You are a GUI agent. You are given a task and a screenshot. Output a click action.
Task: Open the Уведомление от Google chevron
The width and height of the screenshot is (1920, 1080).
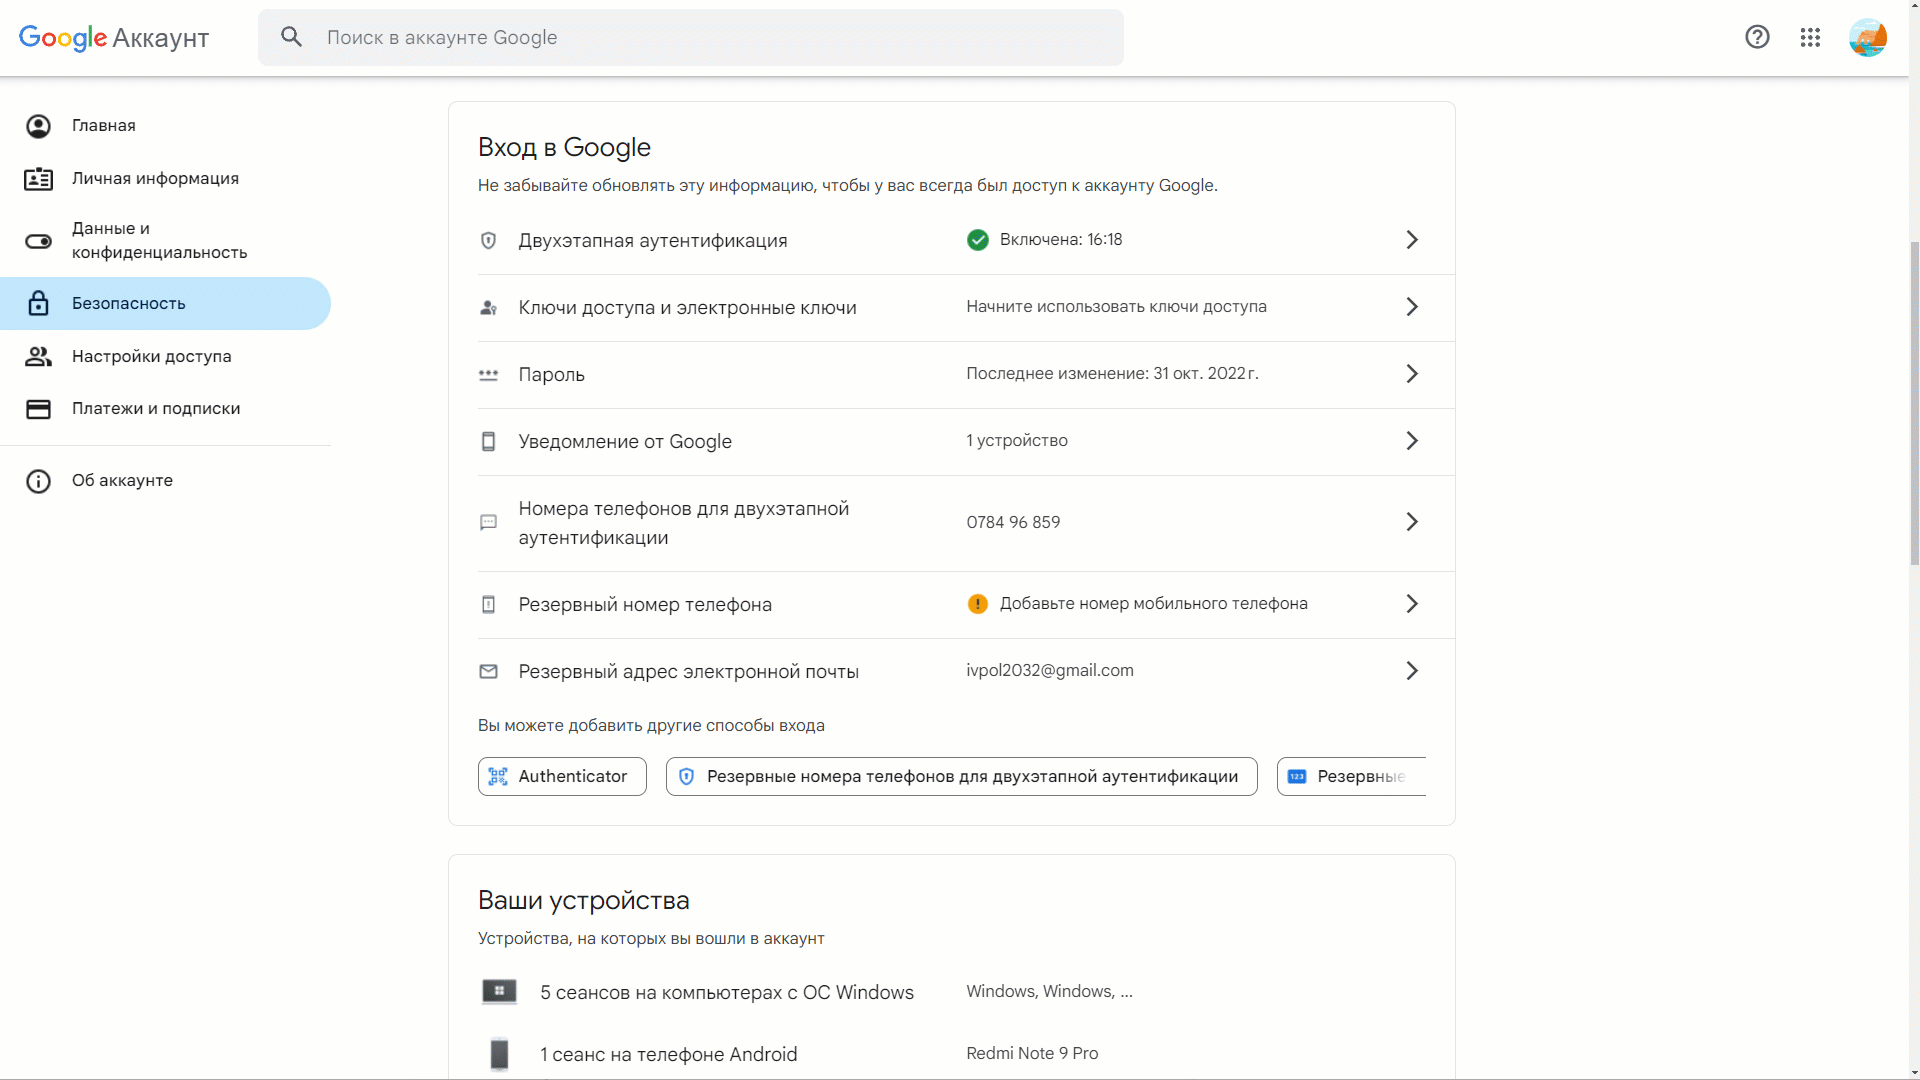click(x=1412, y=441)
